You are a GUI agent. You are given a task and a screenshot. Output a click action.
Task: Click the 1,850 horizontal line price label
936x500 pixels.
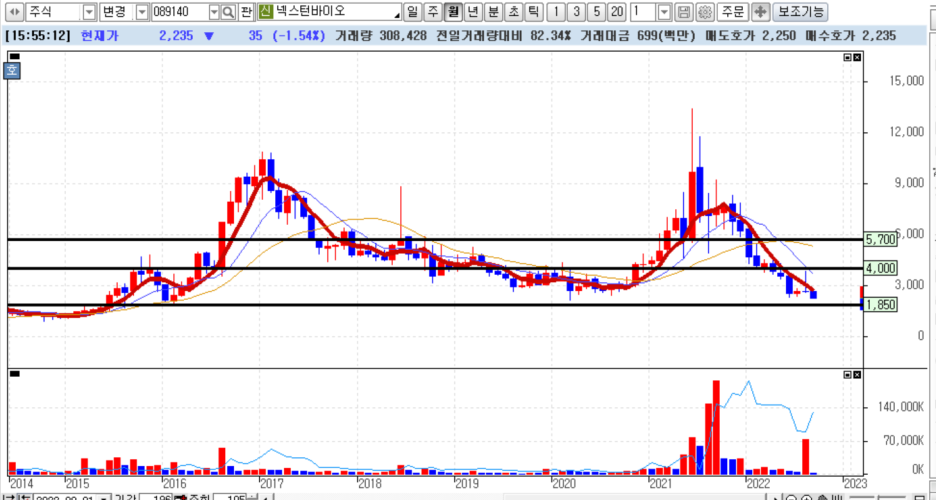click(881, 305)
